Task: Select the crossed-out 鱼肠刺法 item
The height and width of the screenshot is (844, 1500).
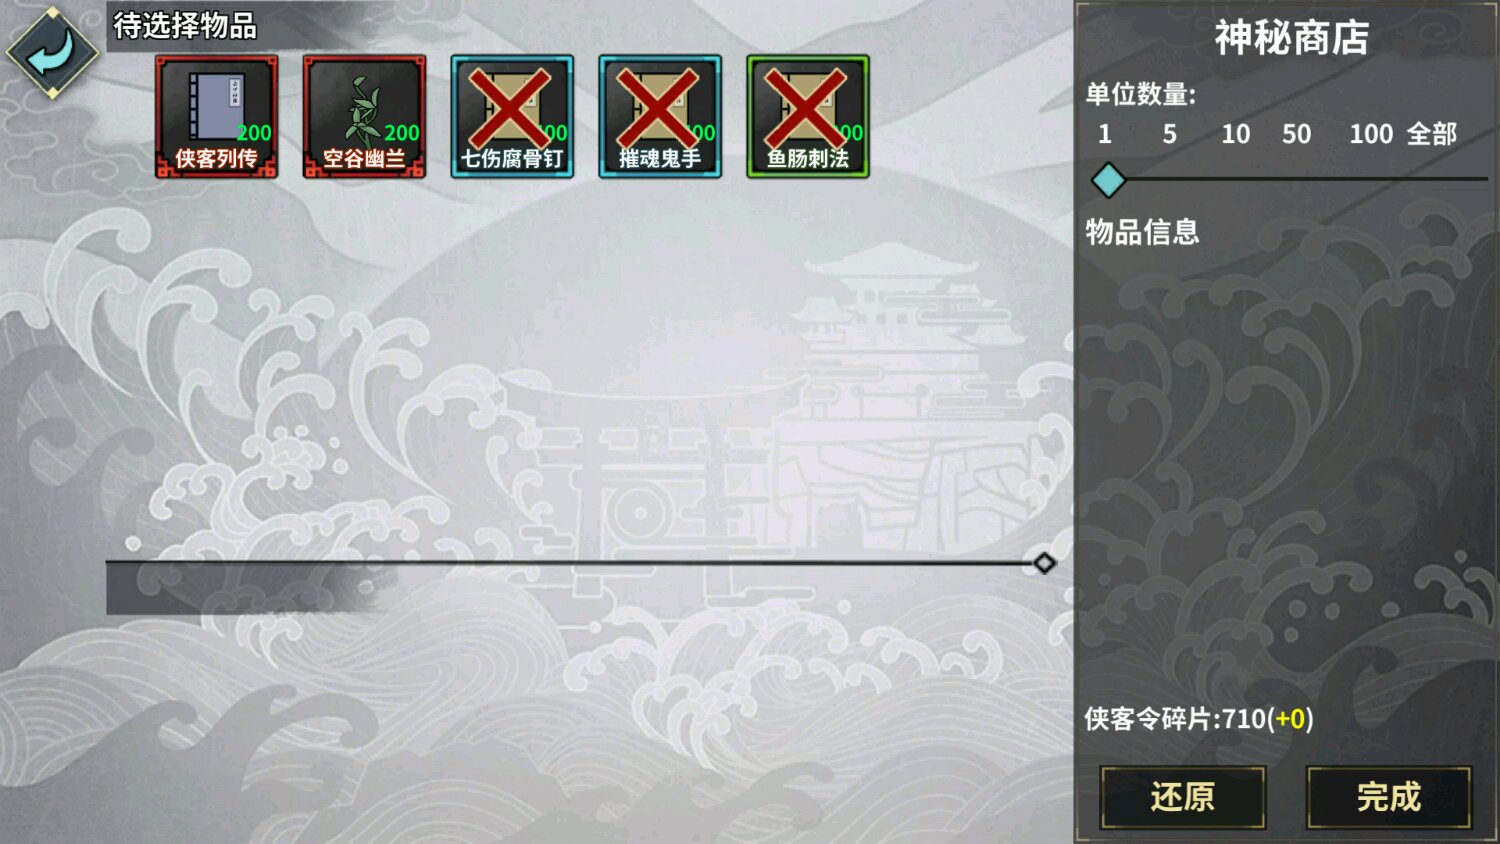Action: click(x=808, y=117)
